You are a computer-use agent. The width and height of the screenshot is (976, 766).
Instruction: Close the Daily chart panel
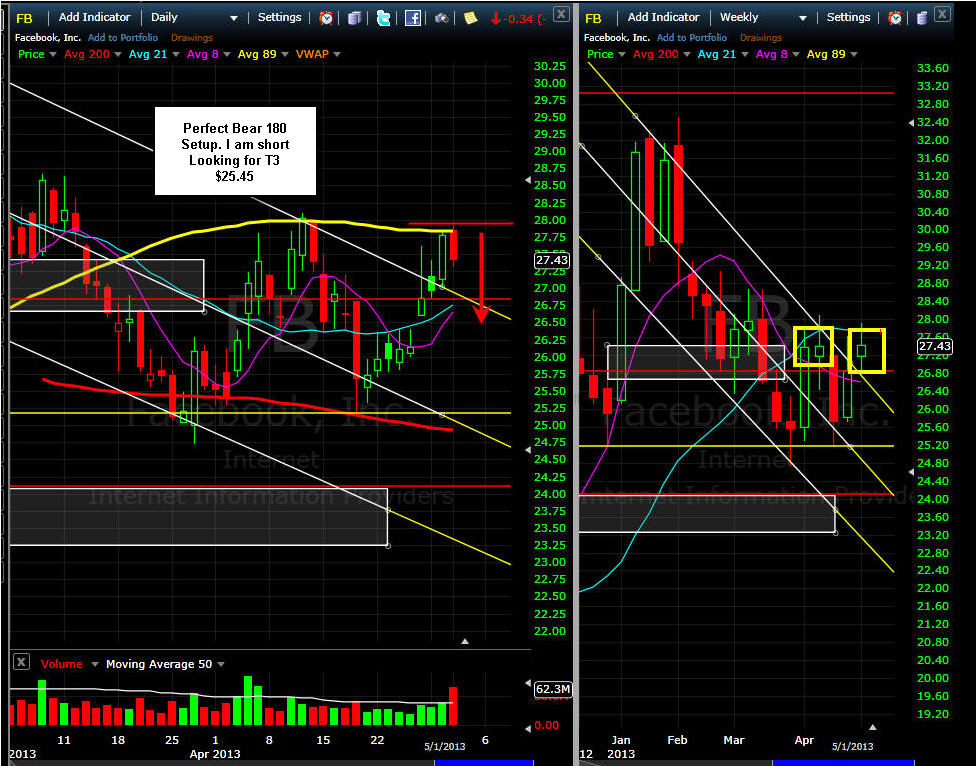click(x=561, y=14)
